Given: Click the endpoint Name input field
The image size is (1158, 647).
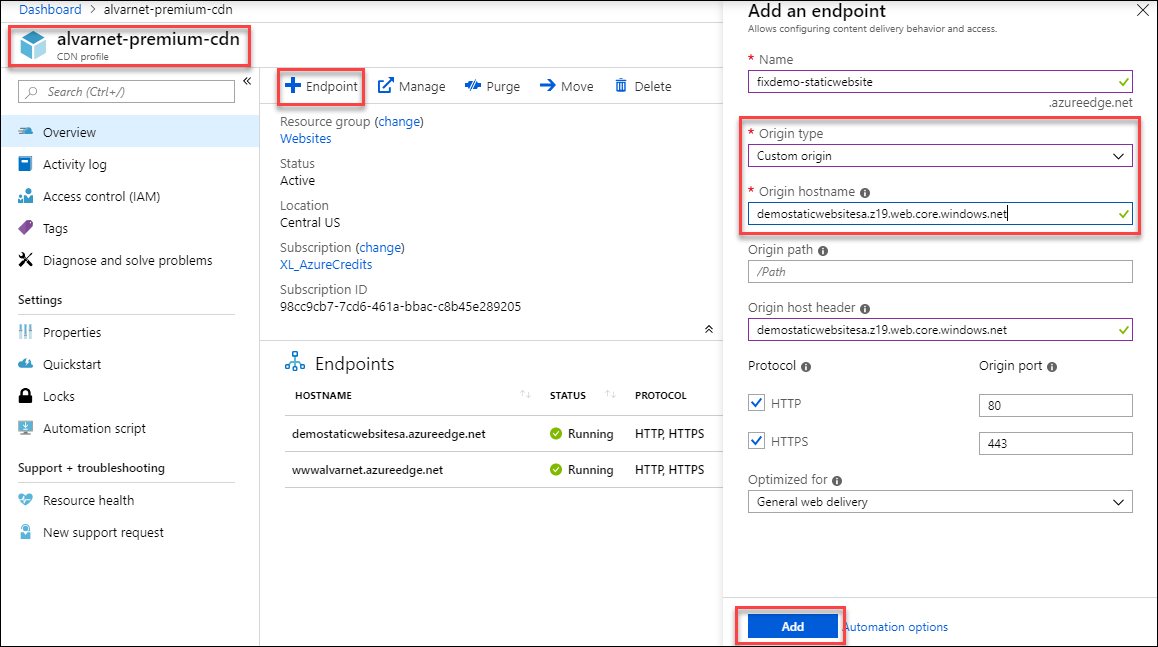Looking at the screenshot, I should tap(939, 82).
